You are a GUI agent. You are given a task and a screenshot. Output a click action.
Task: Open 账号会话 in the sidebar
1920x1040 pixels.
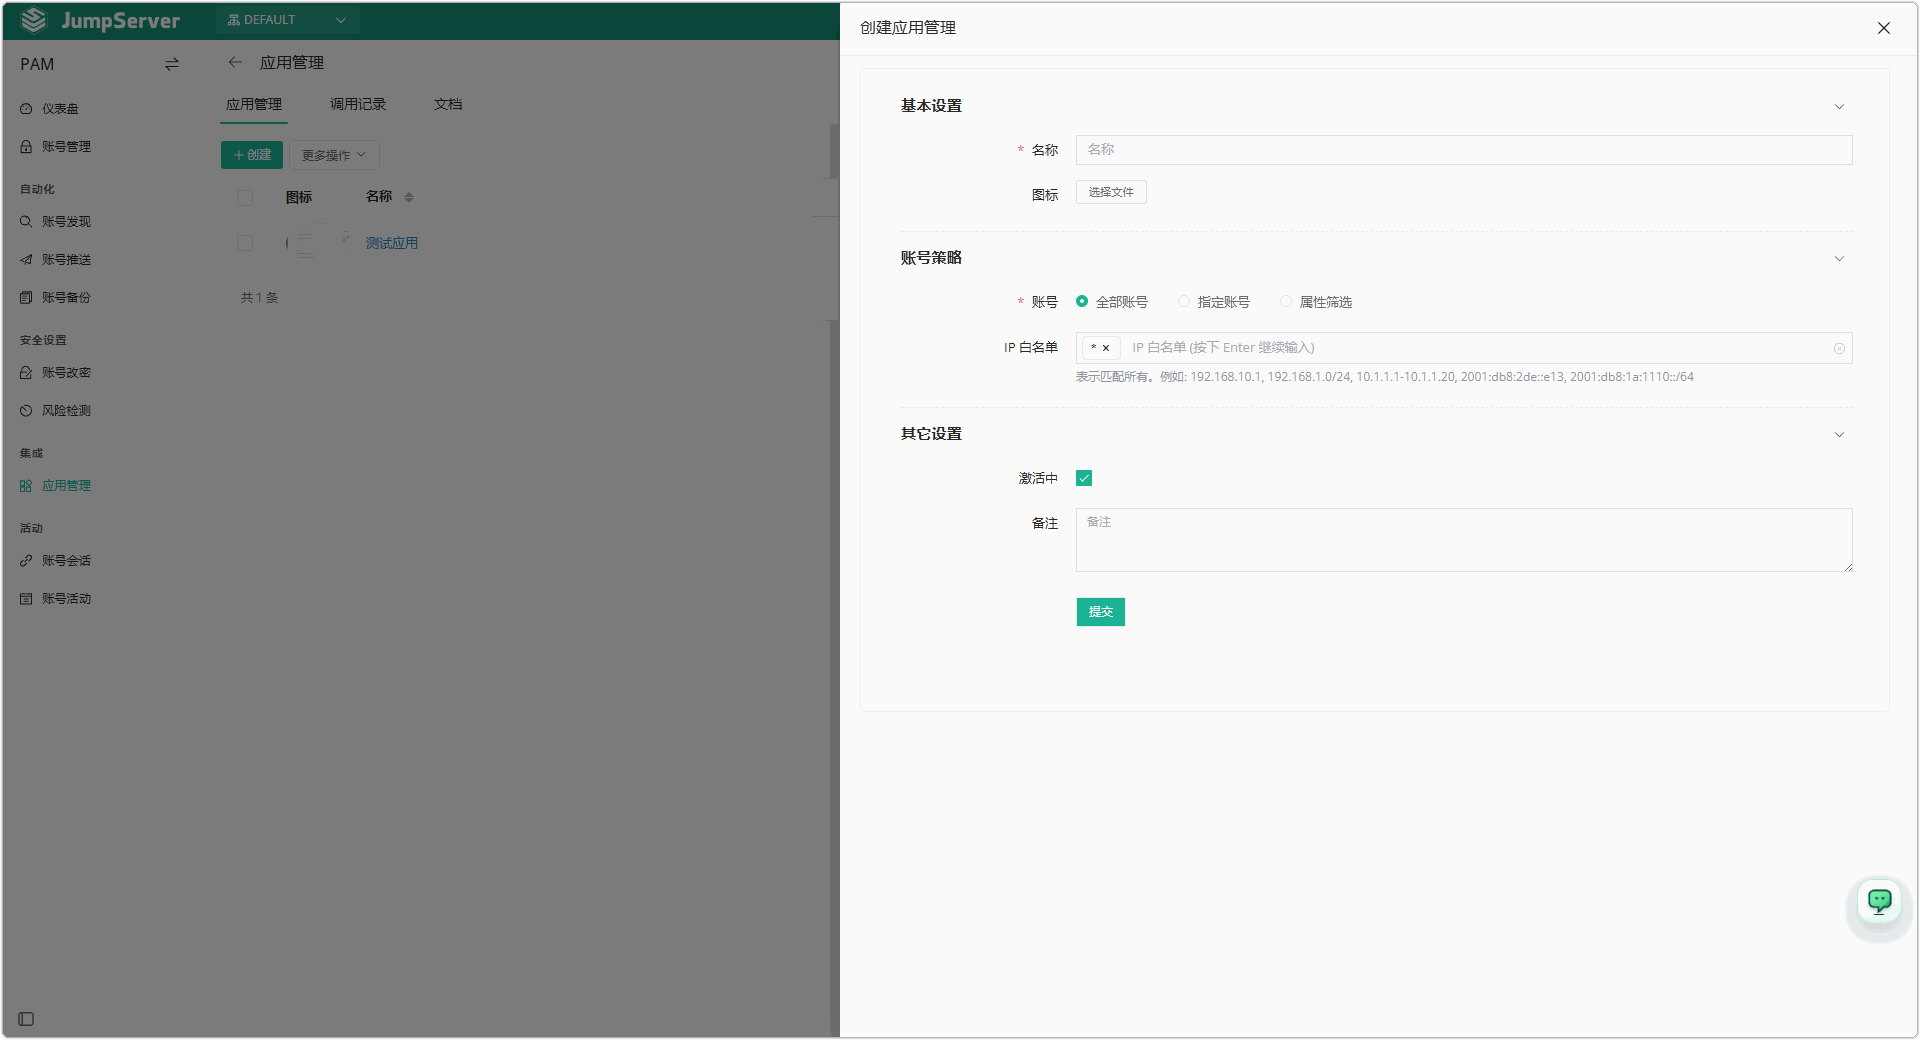[x=66, y=561]
